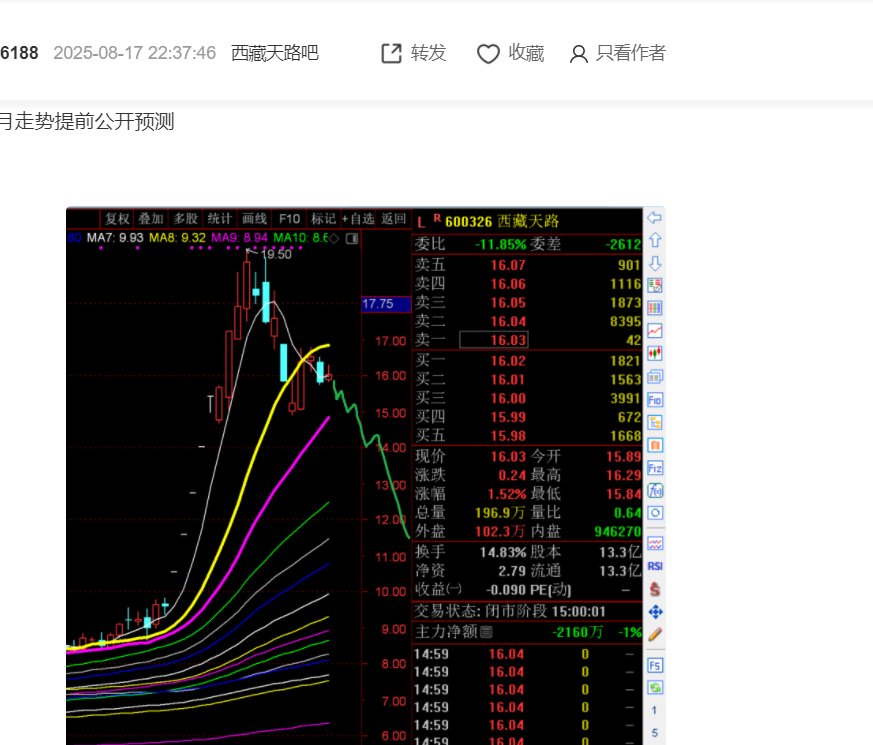Click the 多股 toolbar item

[185, 219]
